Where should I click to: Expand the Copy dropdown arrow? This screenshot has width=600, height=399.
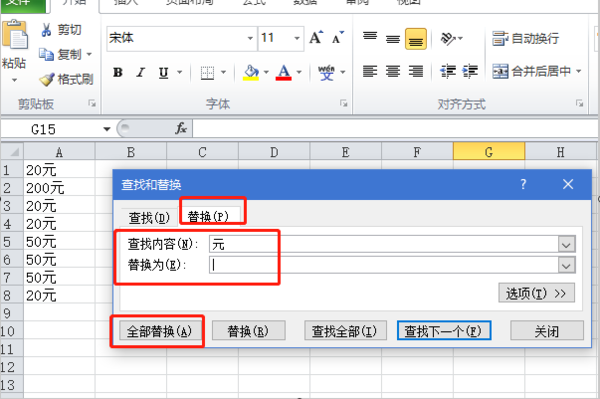[89, 54]
